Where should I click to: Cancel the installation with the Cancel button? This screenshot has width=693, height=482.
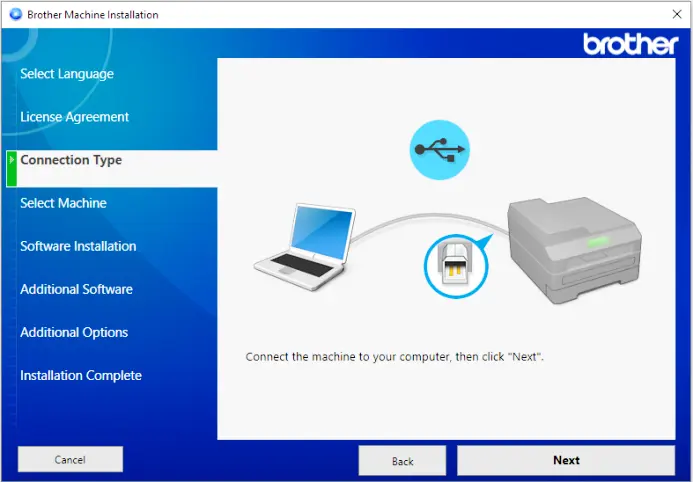70,460
